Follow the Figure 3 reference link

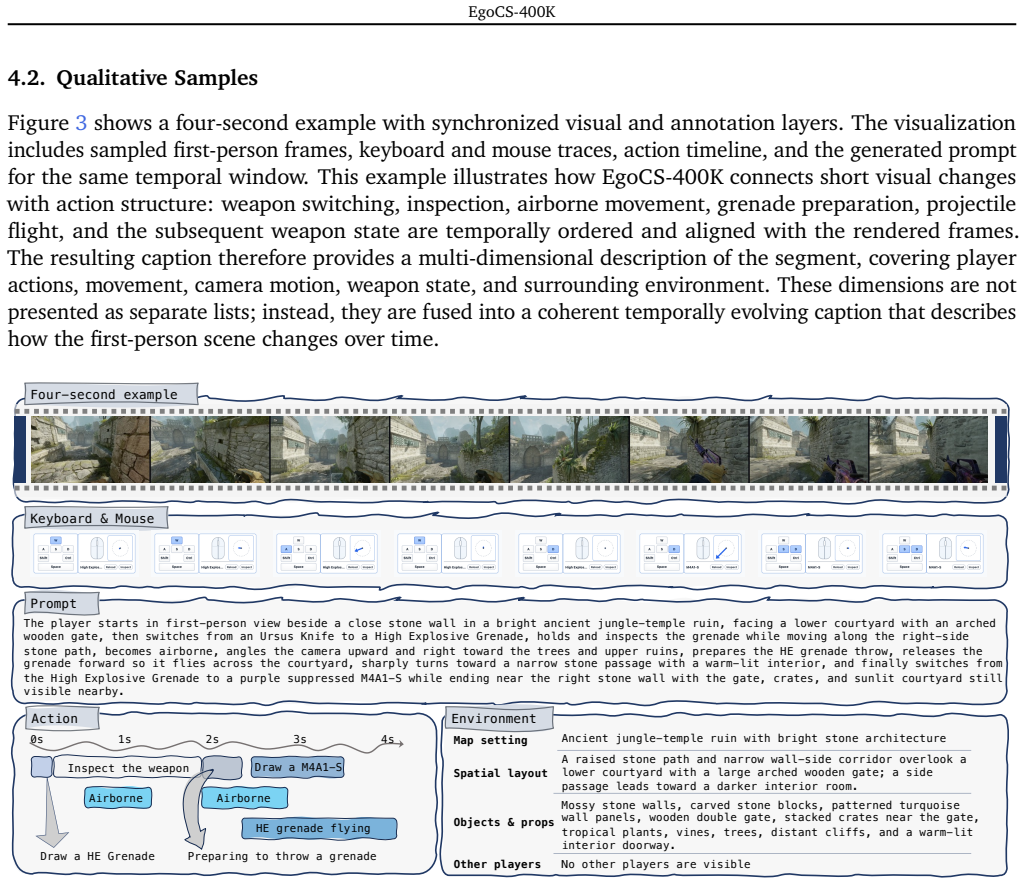(x=81, y=123)
